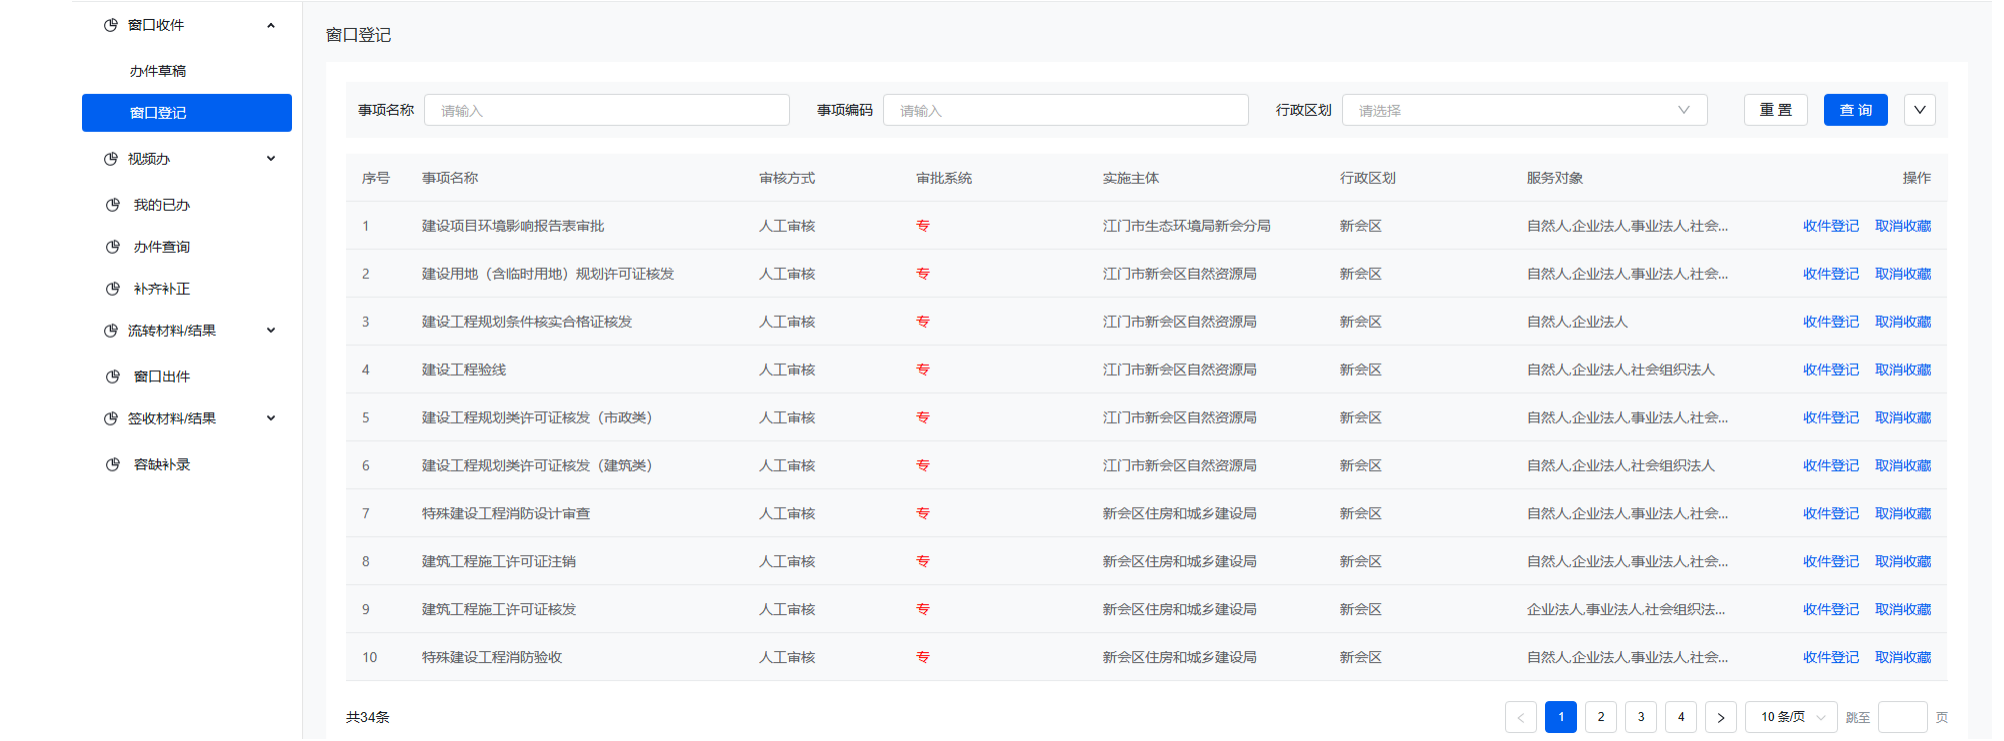Click 取消收藏 for 特殊建设工程消防验收
The height and width of the screenshot is (741, 2004).
(1902, 658)
